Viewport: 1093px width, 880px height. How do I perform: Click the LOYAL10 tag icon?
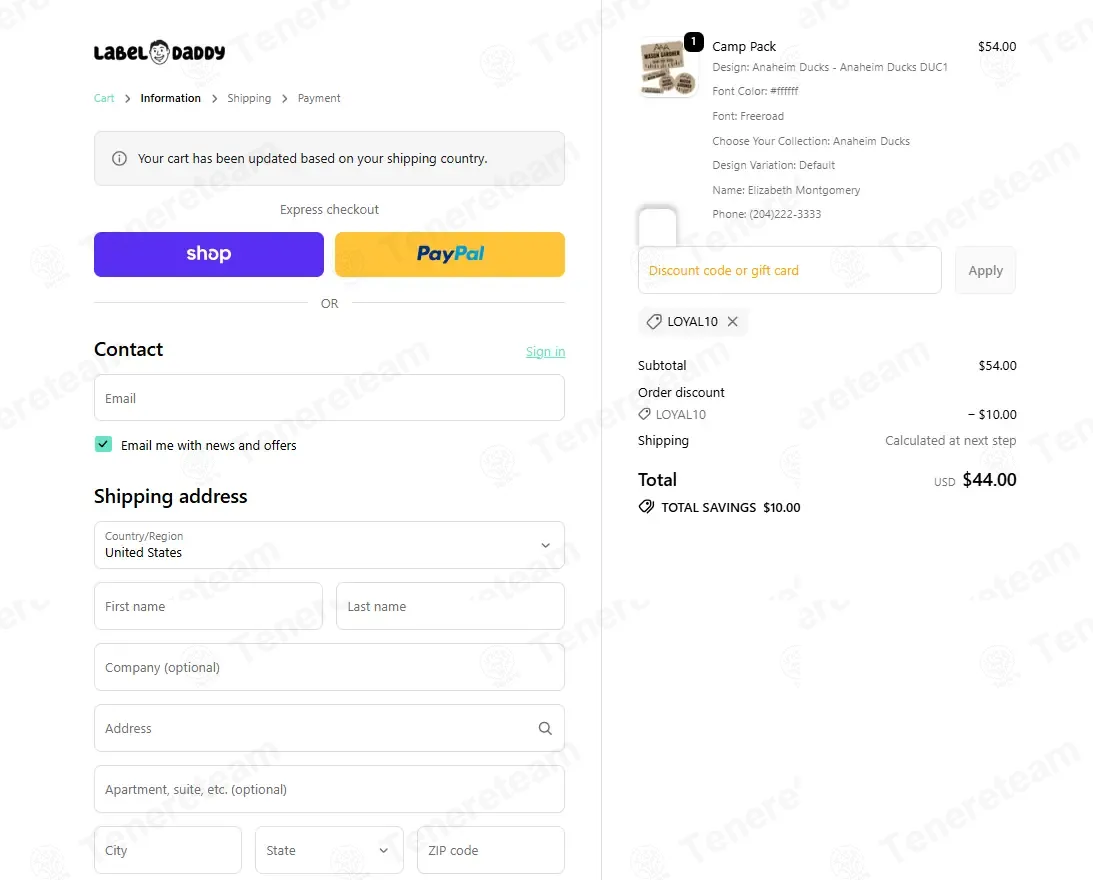pos(654,322)
